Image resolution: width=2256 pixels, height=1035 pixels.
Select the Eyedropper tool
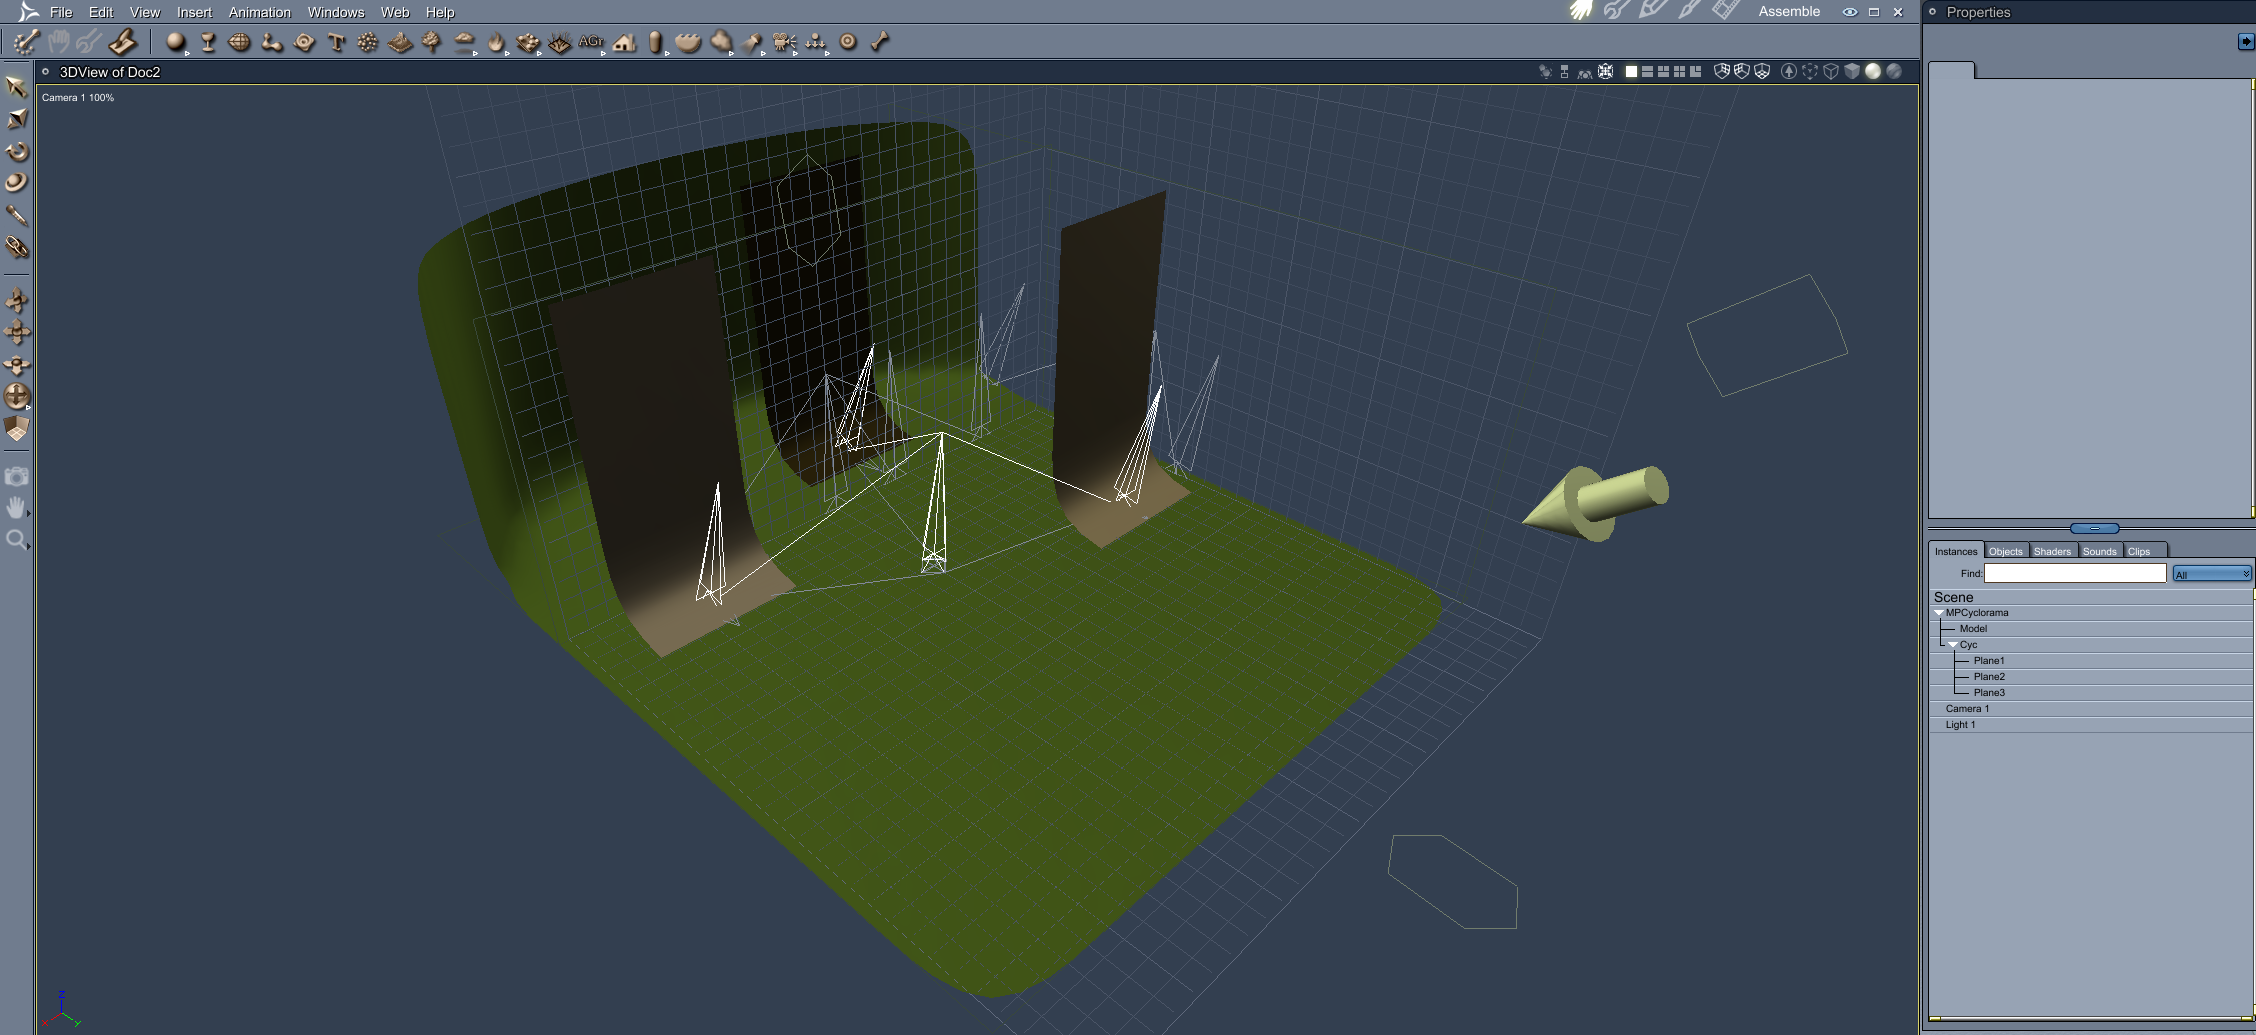[16, 215]
